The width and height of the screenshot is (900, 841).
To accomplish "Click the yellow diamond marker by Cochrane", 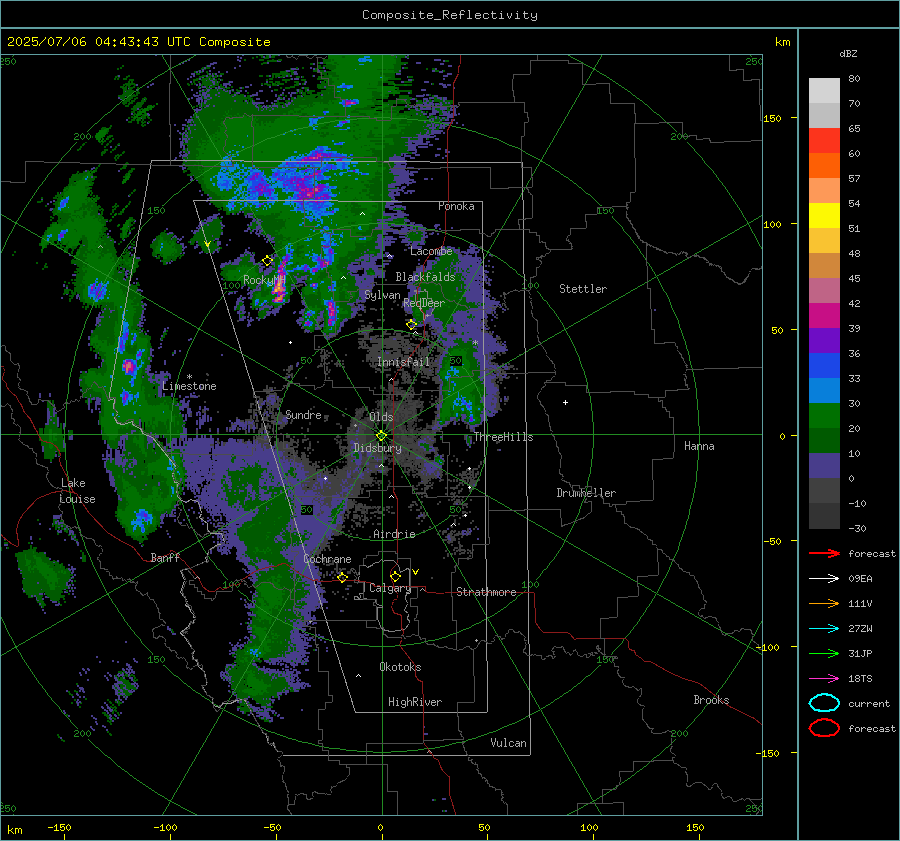I will pos(342,577).
